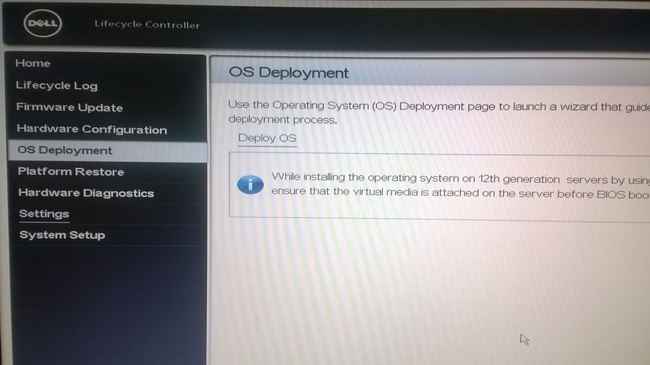Open the Settings menu entry
The height and width of the screenshot is (365, 650).
(x=44, y=214)
